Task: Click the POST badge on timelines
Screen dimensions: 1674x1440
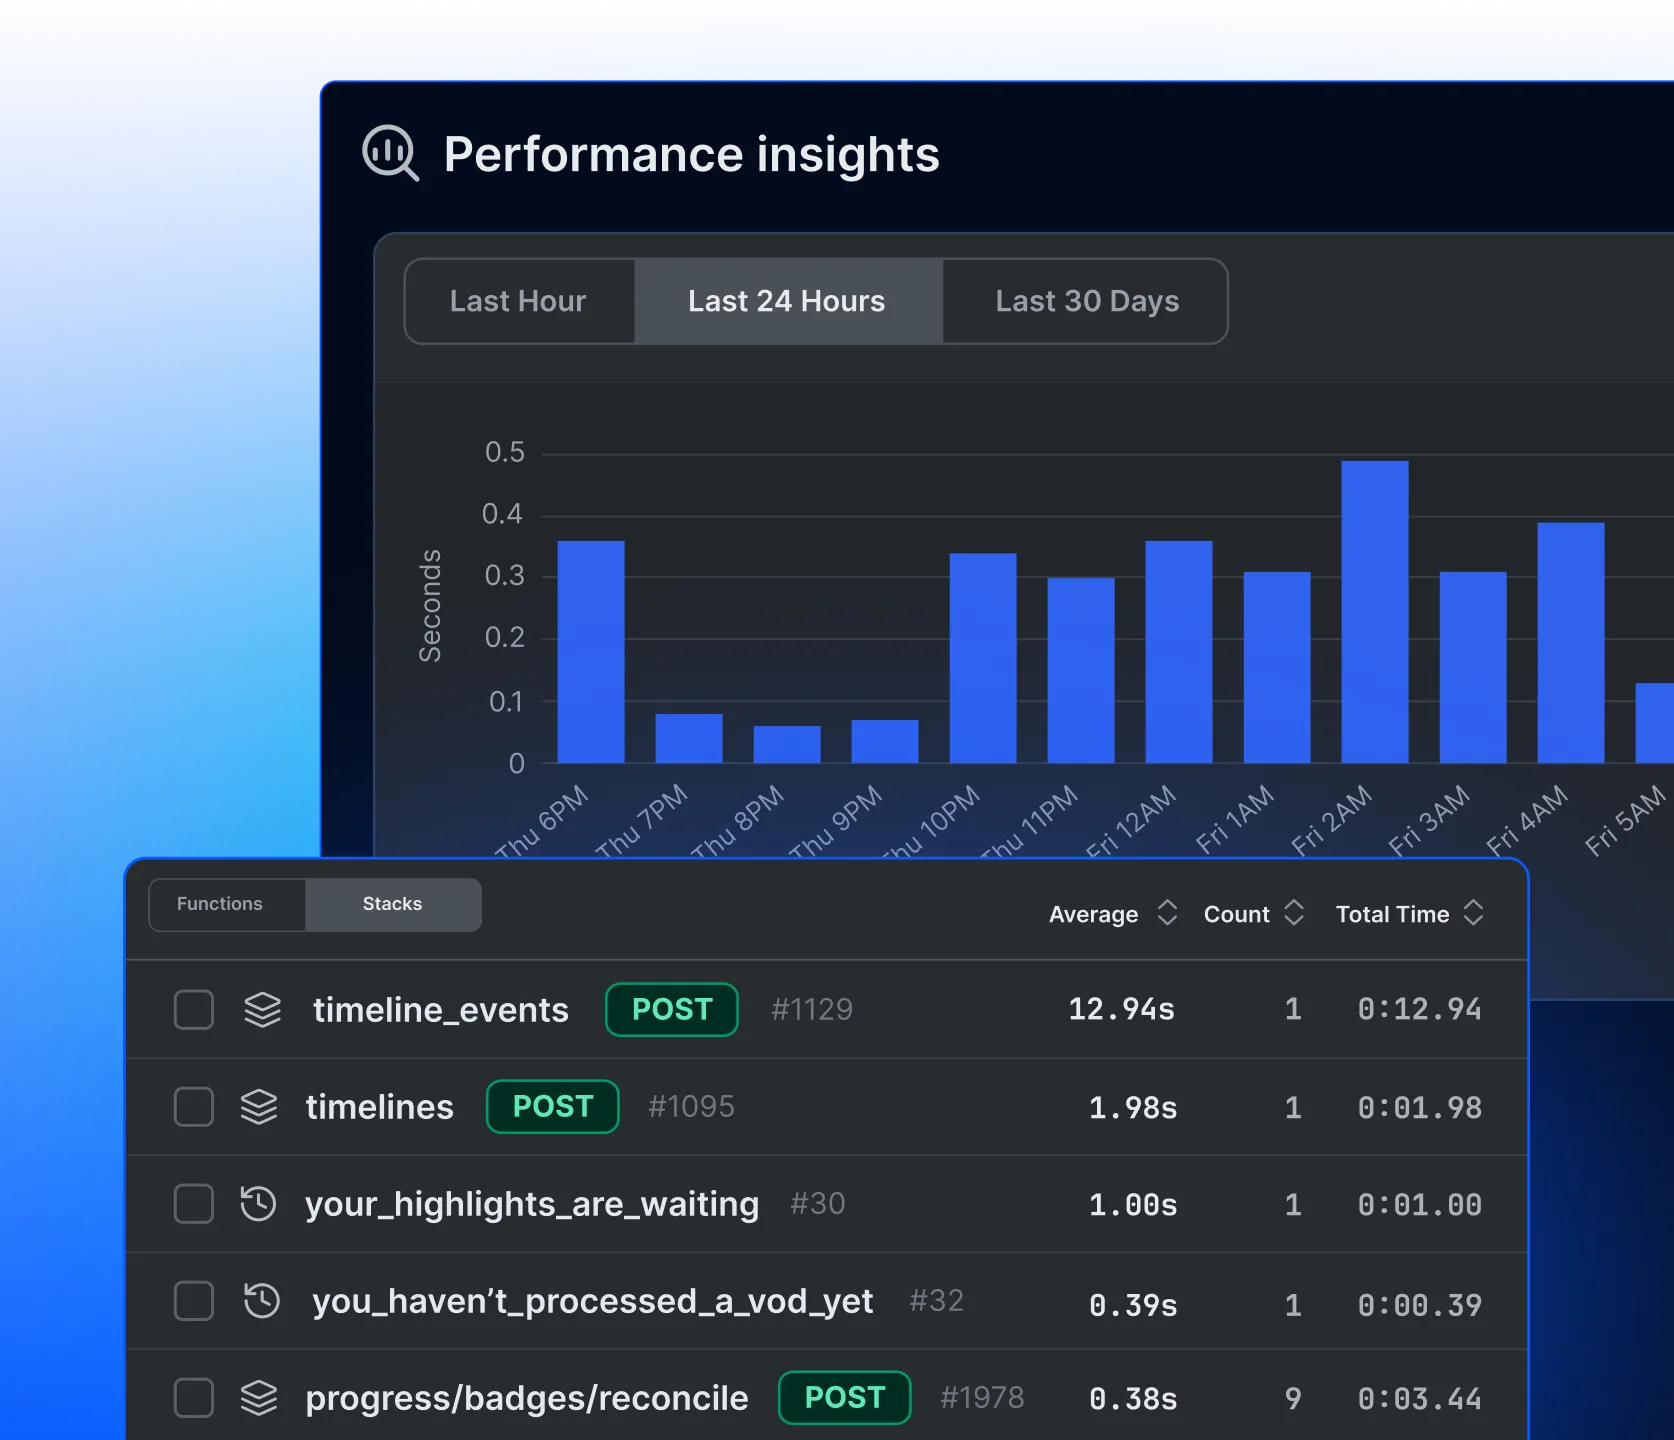Action: point(553,1107)
